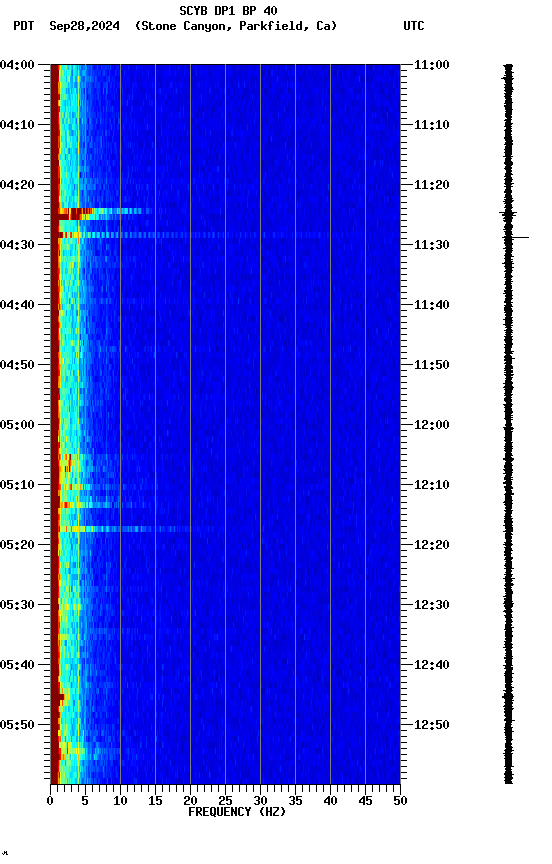The width and height of the screenshot is (552, 864).
Task: Click the '12:30' UTC time label
Action: (432, 606)
